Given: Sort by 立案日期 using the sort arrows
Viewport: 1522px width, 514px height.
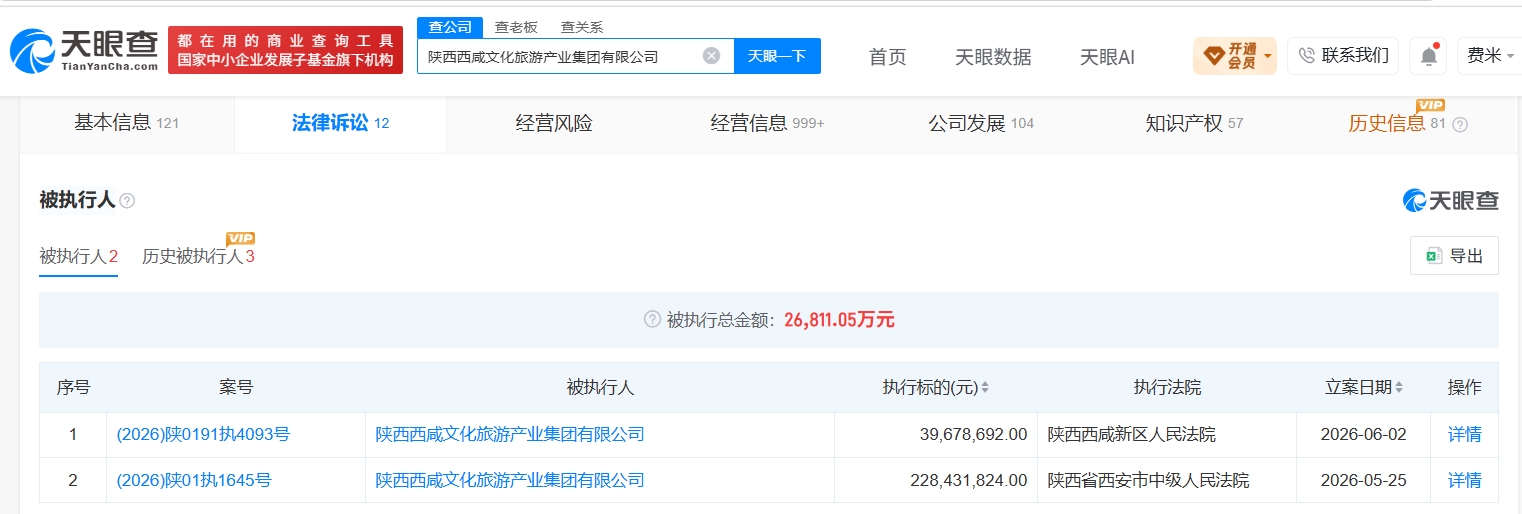Looking at the screenshot, I should [1398, 387].
